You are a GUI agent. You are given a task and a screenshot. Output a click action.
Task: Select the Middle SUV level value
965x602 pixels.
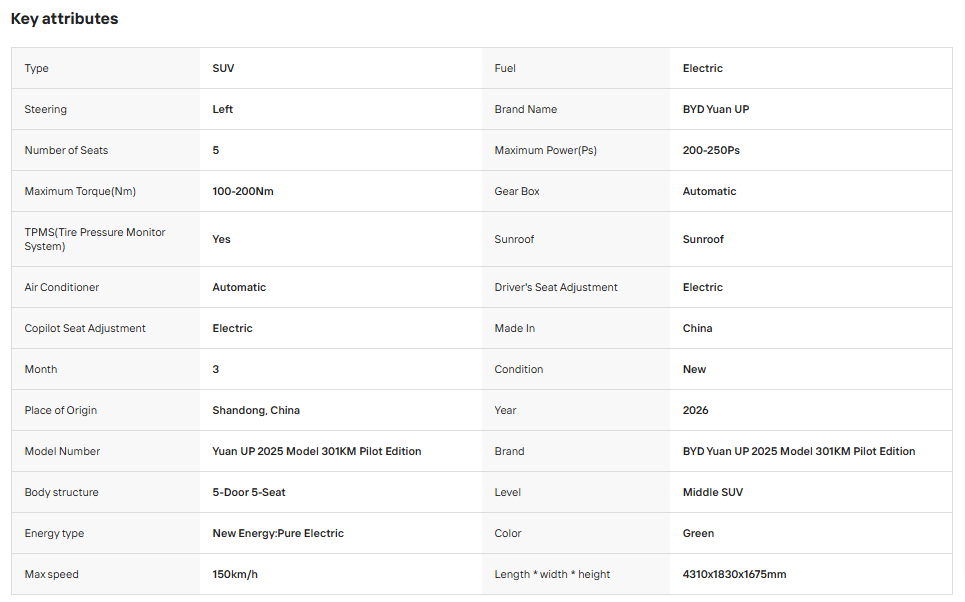pyautogui.click(x=713, y=492)
